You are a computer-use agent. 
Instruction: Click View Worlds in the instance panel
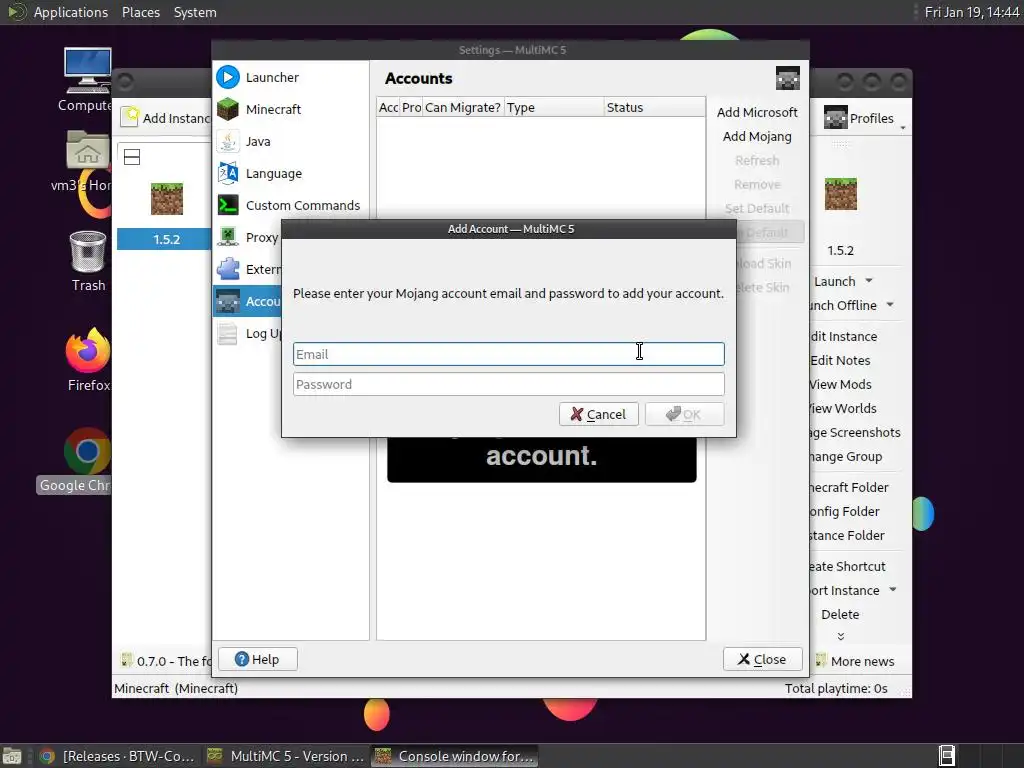[x=842, y=408]
